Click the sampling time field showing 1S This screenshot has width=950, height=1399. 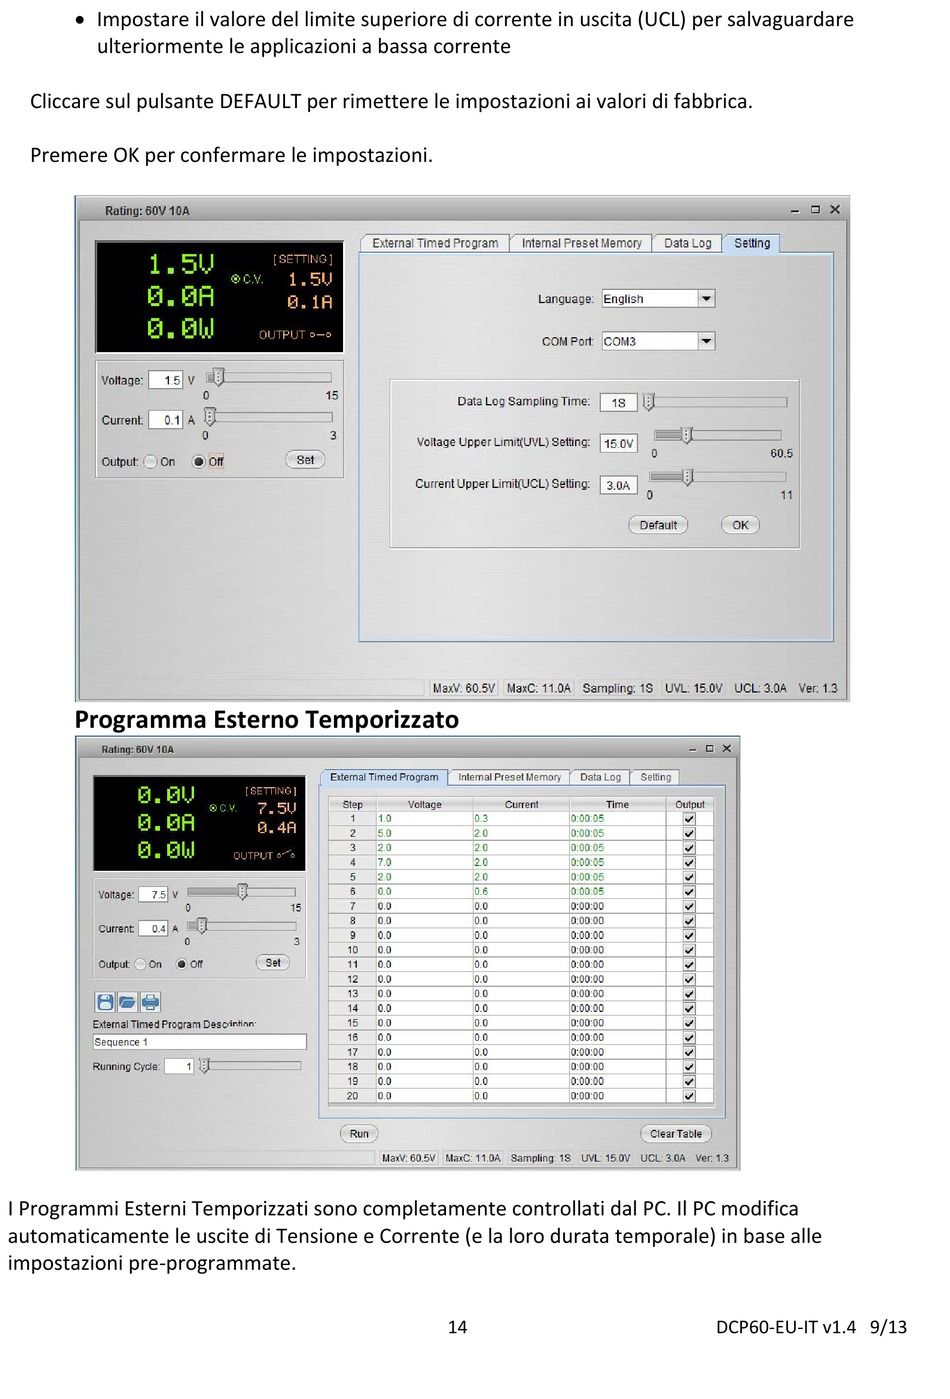tap(618, 402)
